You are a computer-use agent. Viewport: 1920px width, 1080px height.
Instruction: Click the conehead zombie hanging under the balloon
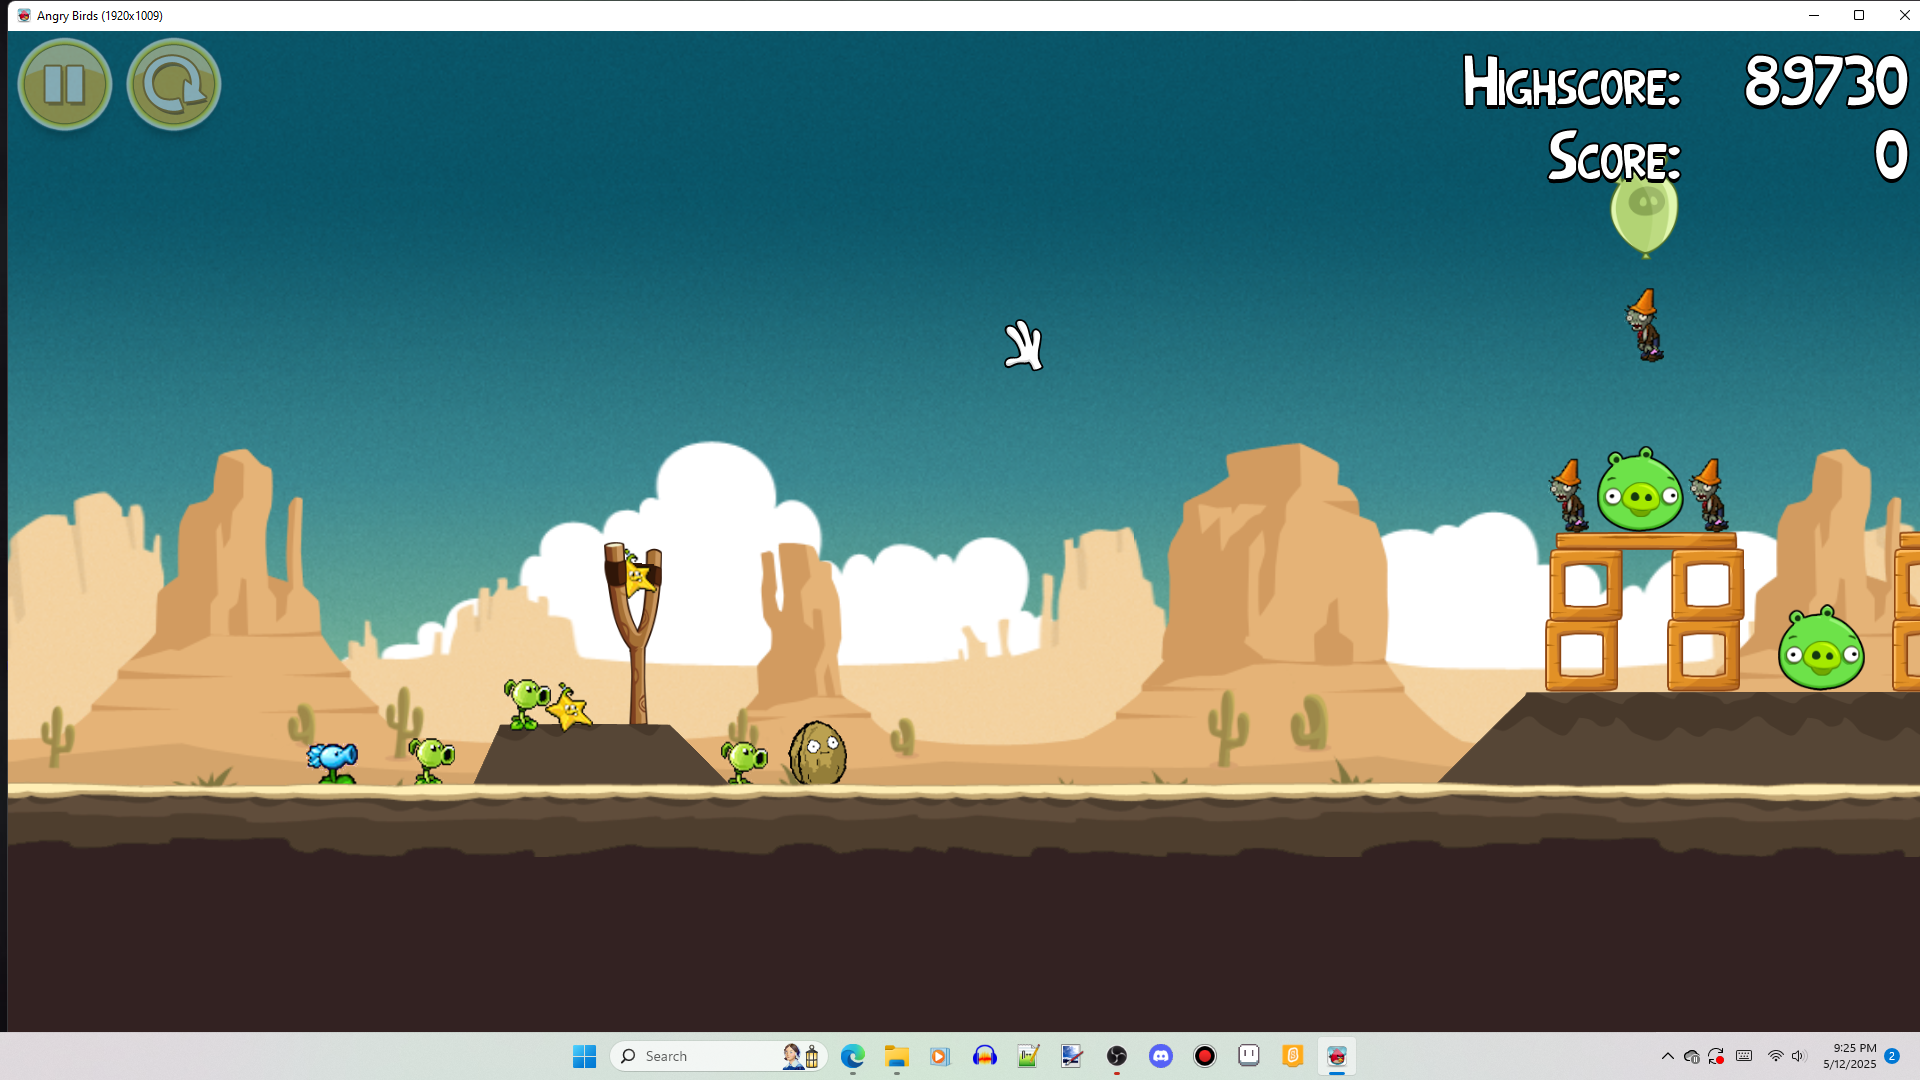coord(1644,325)
